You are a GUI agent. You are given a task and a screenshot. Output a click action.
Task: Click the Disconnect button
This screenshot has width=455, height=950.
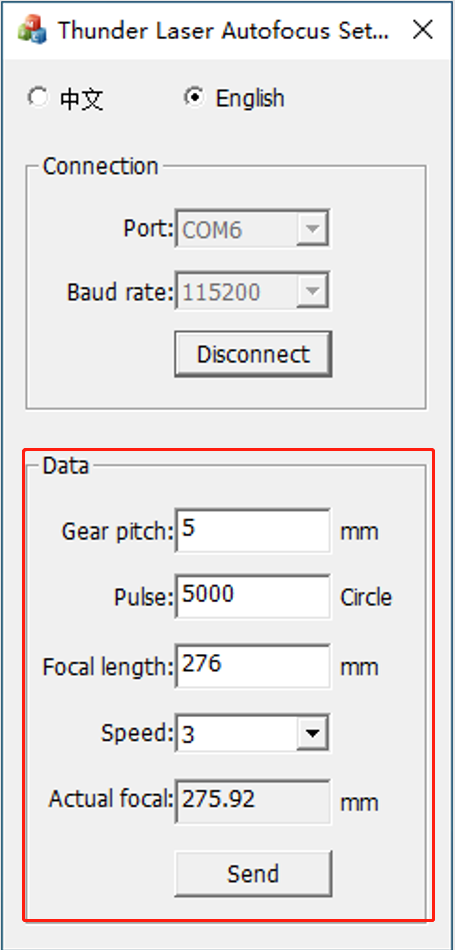[253, 354]
